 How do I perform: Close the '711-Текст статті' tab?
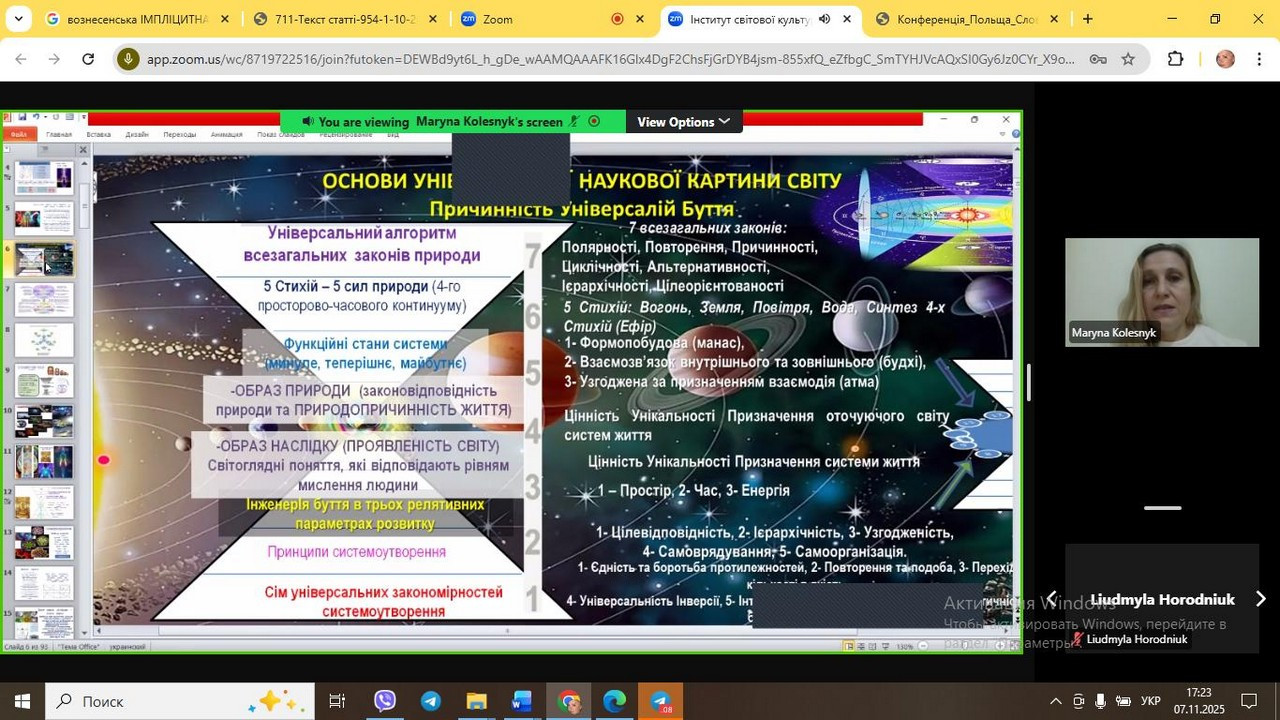click(431, 19)
